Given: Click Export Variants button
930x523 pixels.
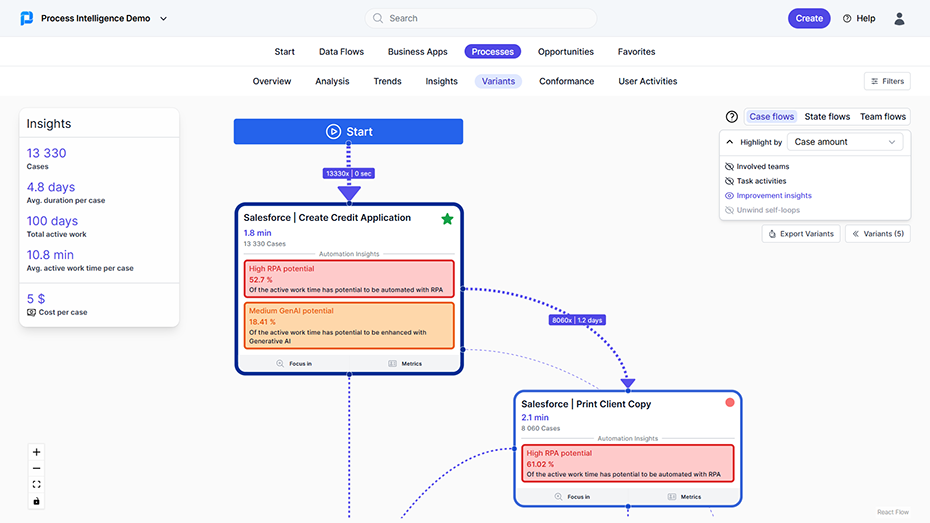Looking at the screenshot, I should coord(801,234).
